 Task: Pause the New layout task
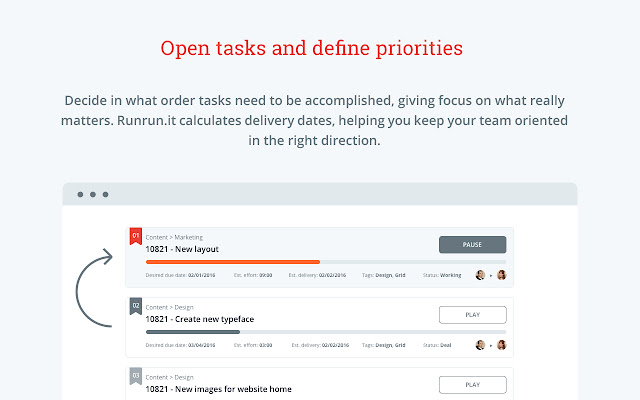[x=472, y=244]
